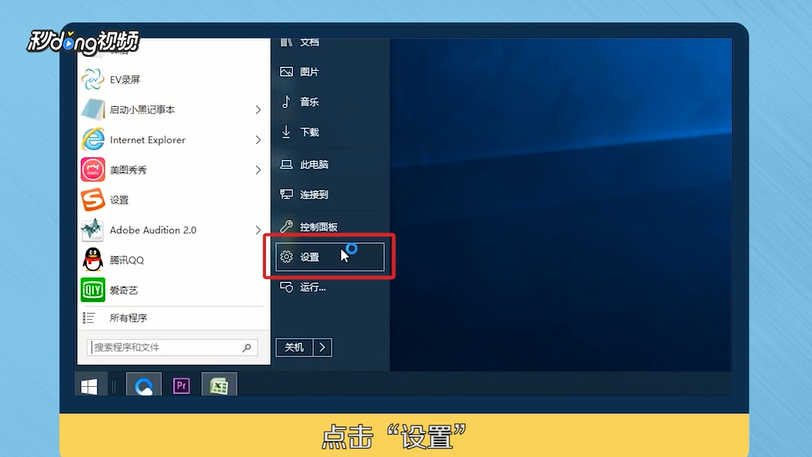
Task: Click the 音乐 label text
Action: (310, 102)
